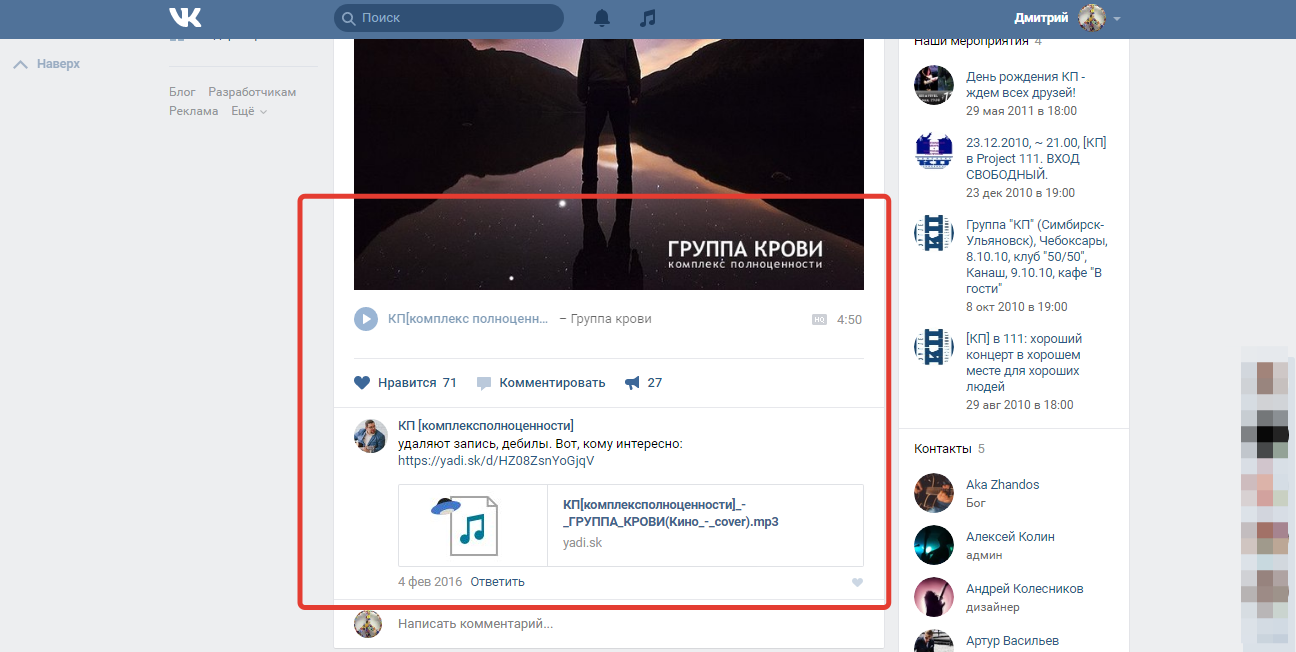Open the [КП] в 111 event icon

pyautogui.click(x=934, y=347)
